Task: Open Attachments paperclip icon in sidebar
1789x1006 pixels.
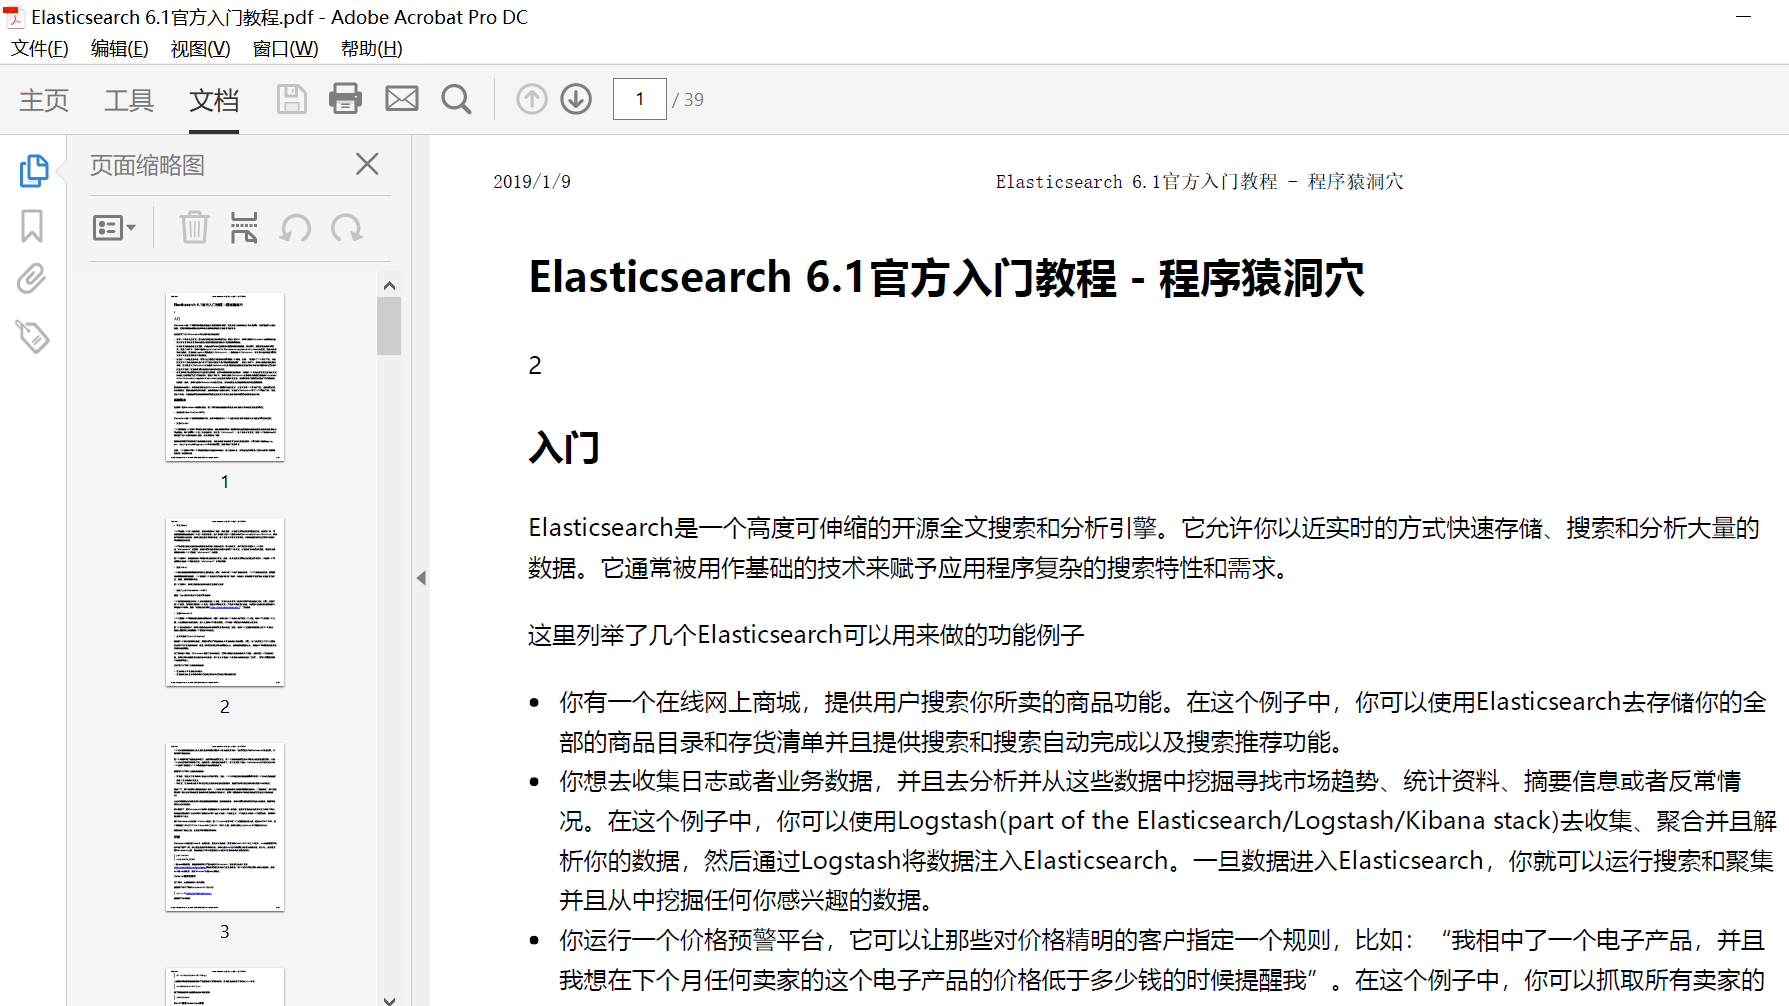Action: click(32, 279)
